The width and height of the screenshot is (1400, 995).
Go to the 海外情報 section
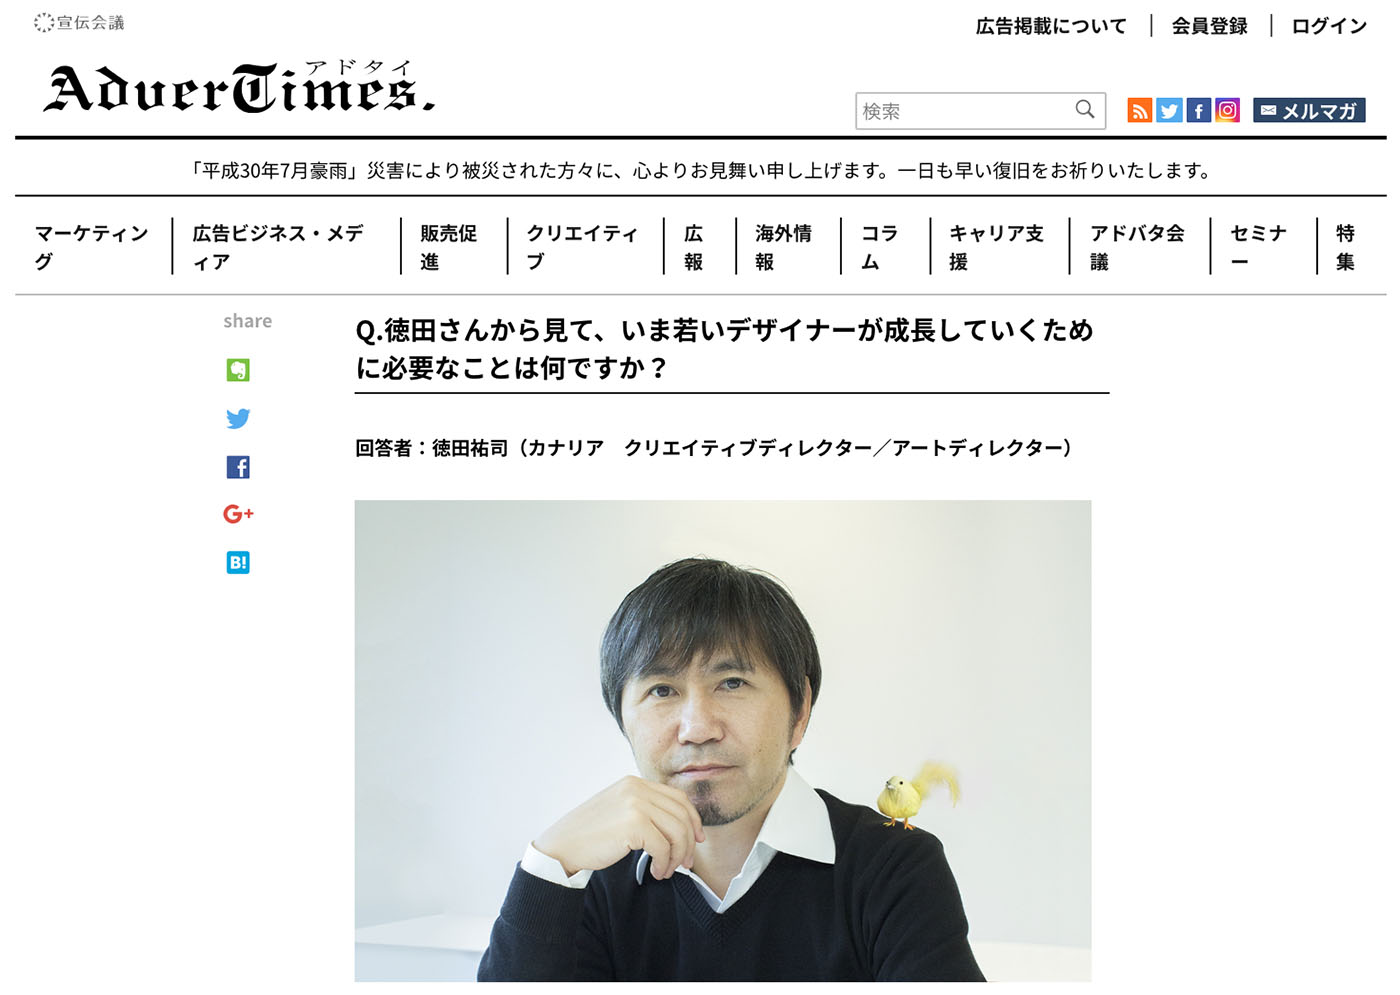click(x=783, y=247)
